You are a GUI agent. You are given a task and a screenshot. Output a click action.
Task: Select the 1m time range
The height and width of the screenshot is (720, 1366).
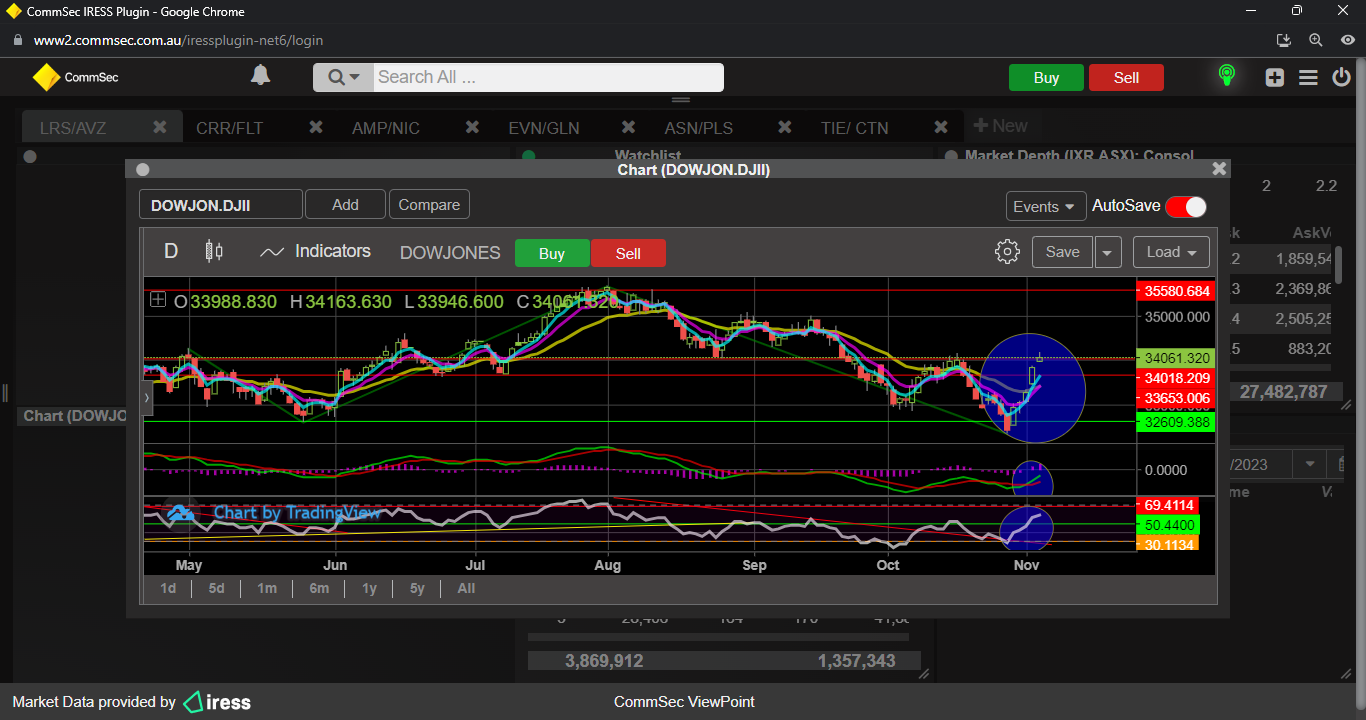point(267,588)
